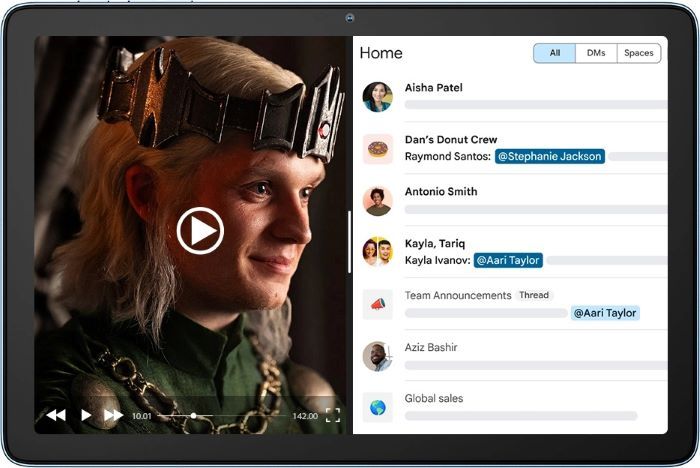
Task: Open the Kayla, Tariq group avatar
Action: point(378,251)
